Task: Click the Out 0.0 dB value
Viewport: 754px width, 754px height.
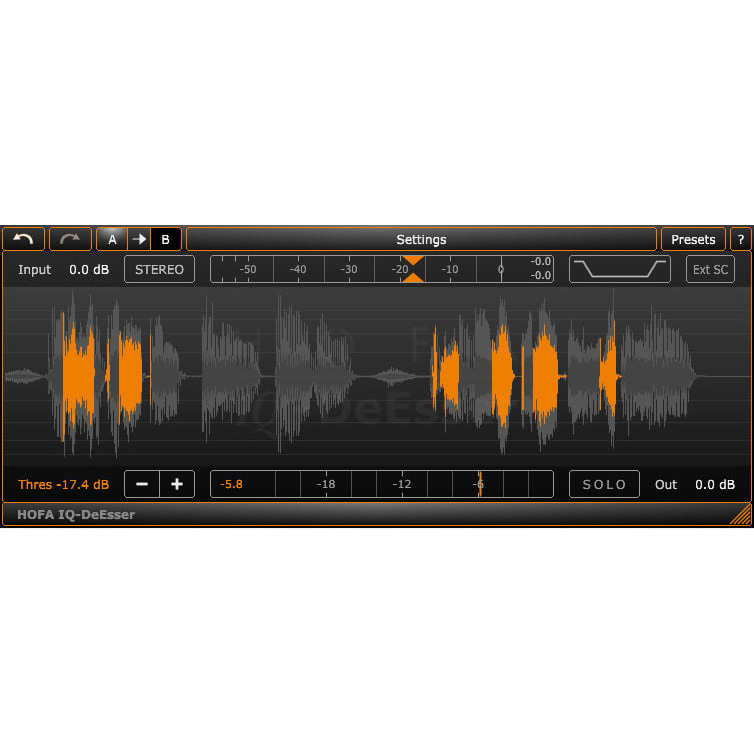Action: (715, 485)
